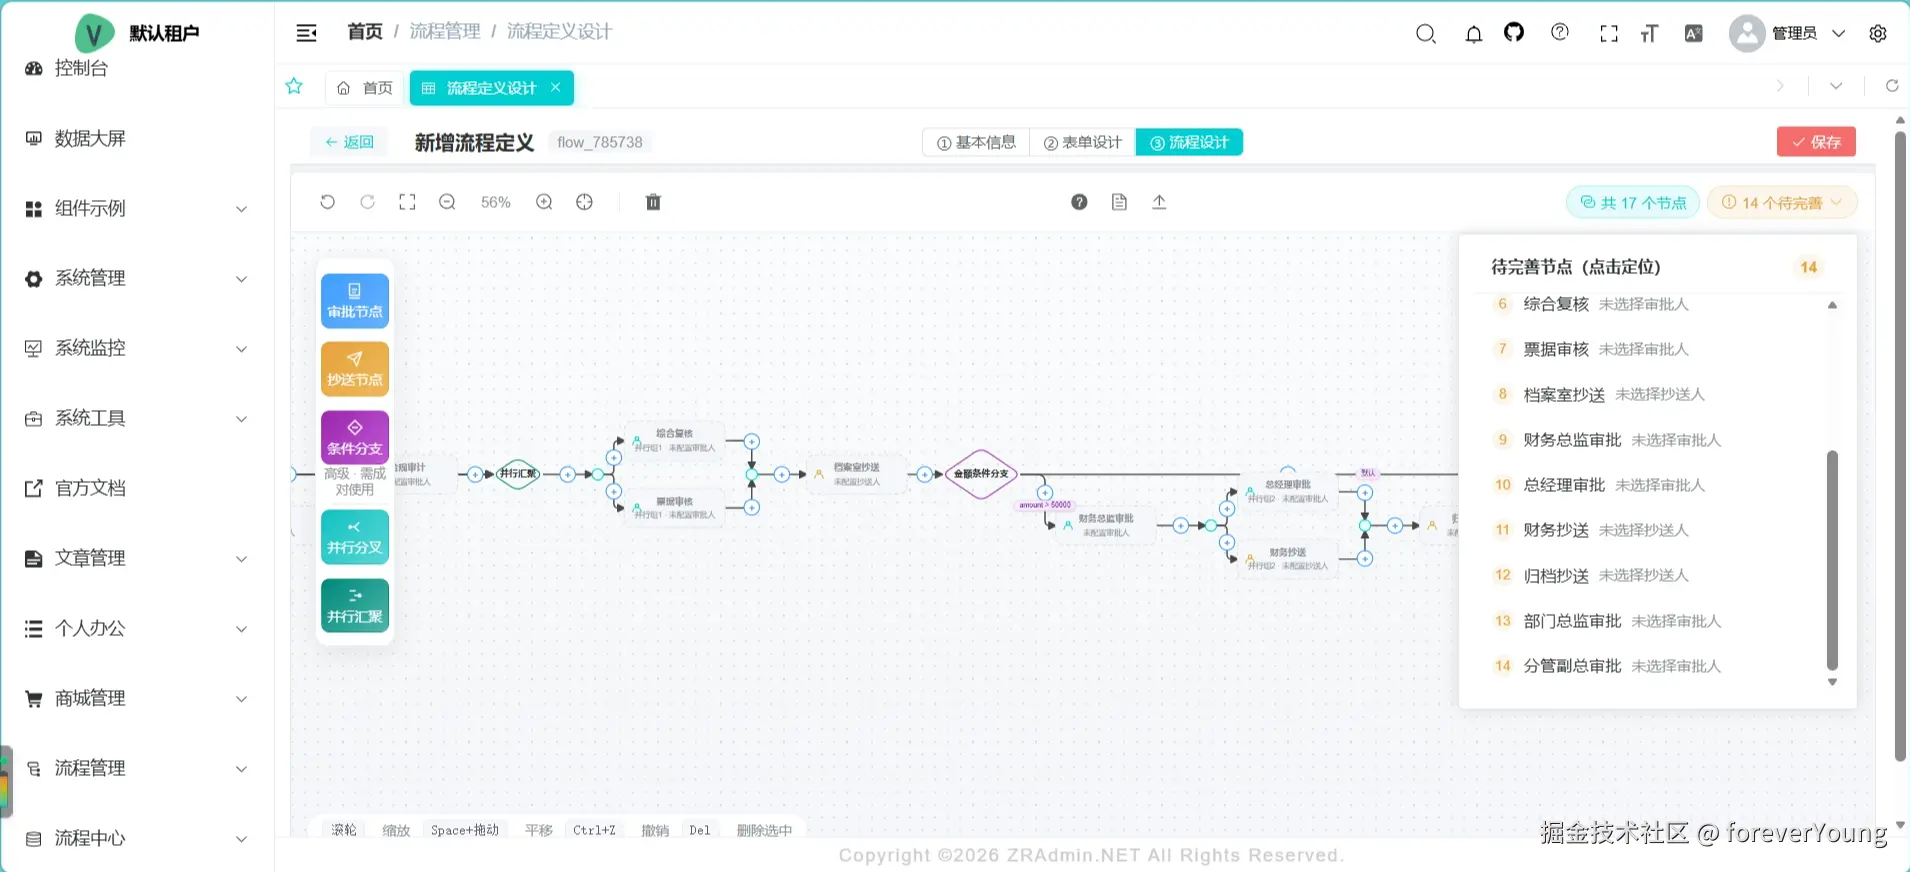Open the 首页 page tab
This screenshot has width=1910, height=872.
click(x=365, y=88)
